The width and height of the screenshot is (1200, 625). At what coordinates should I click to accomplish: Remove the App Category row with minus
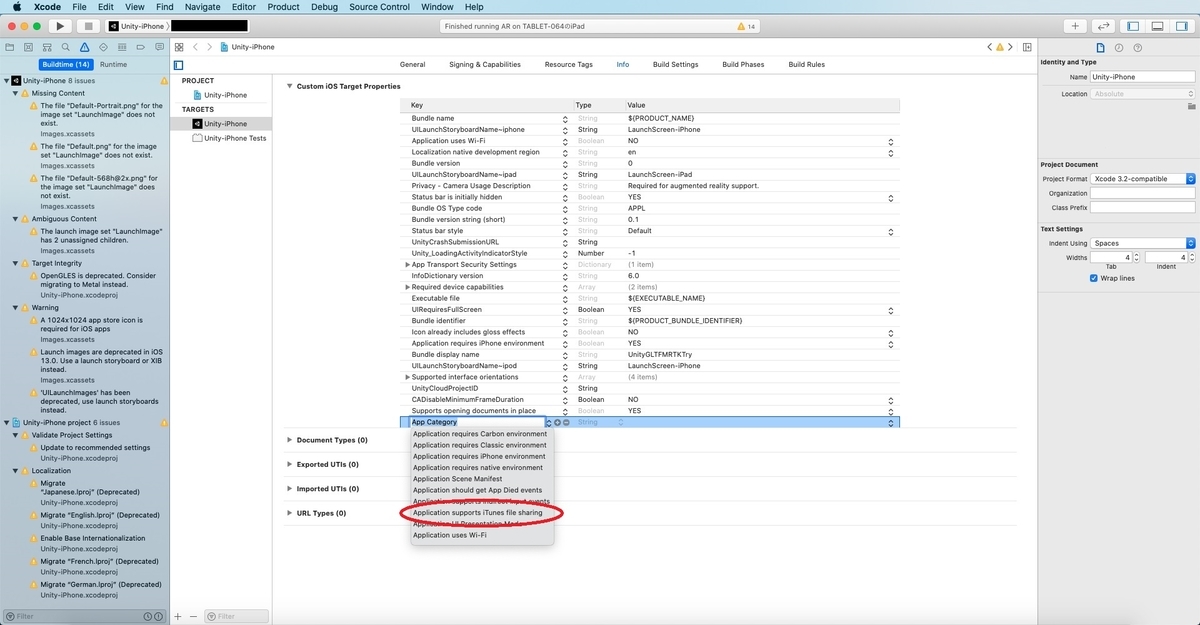tap(566, 422)
